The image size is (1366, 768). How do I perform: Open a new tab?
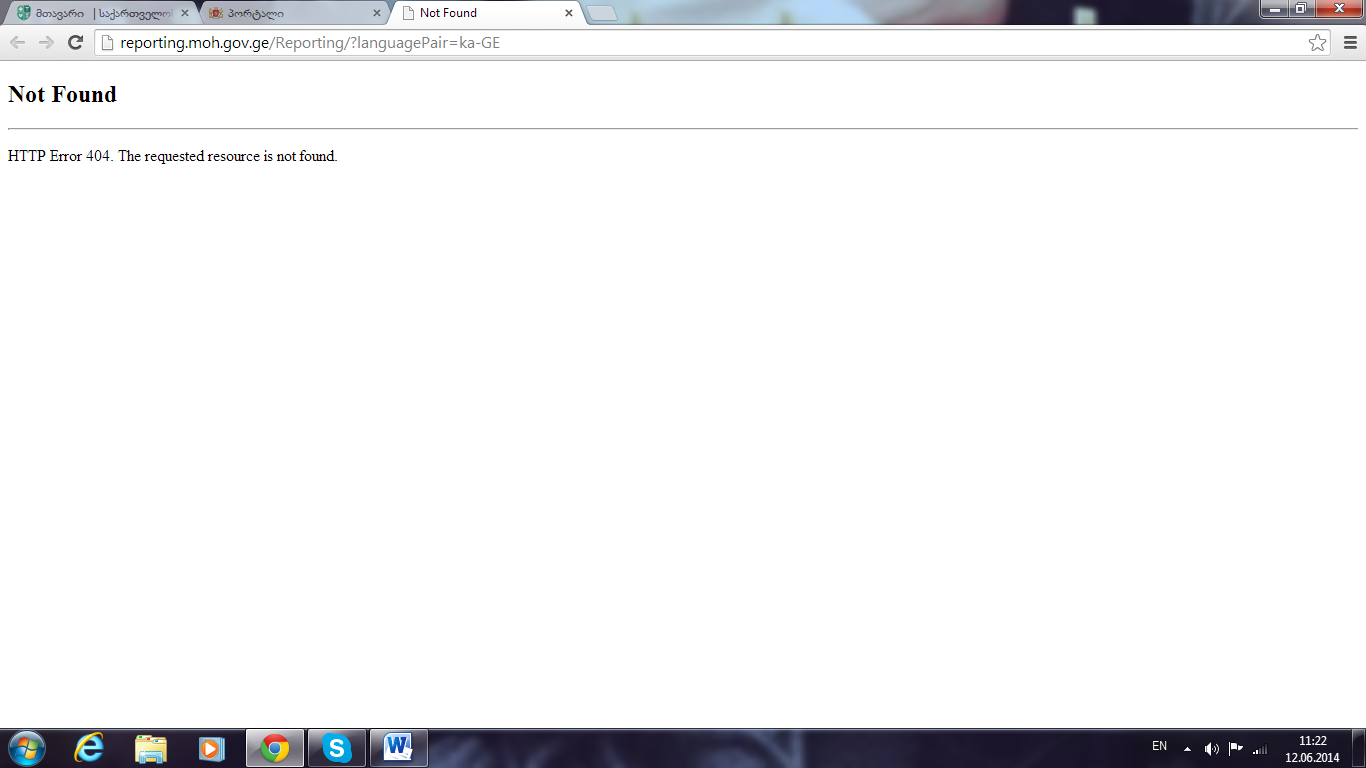[601, 13]
